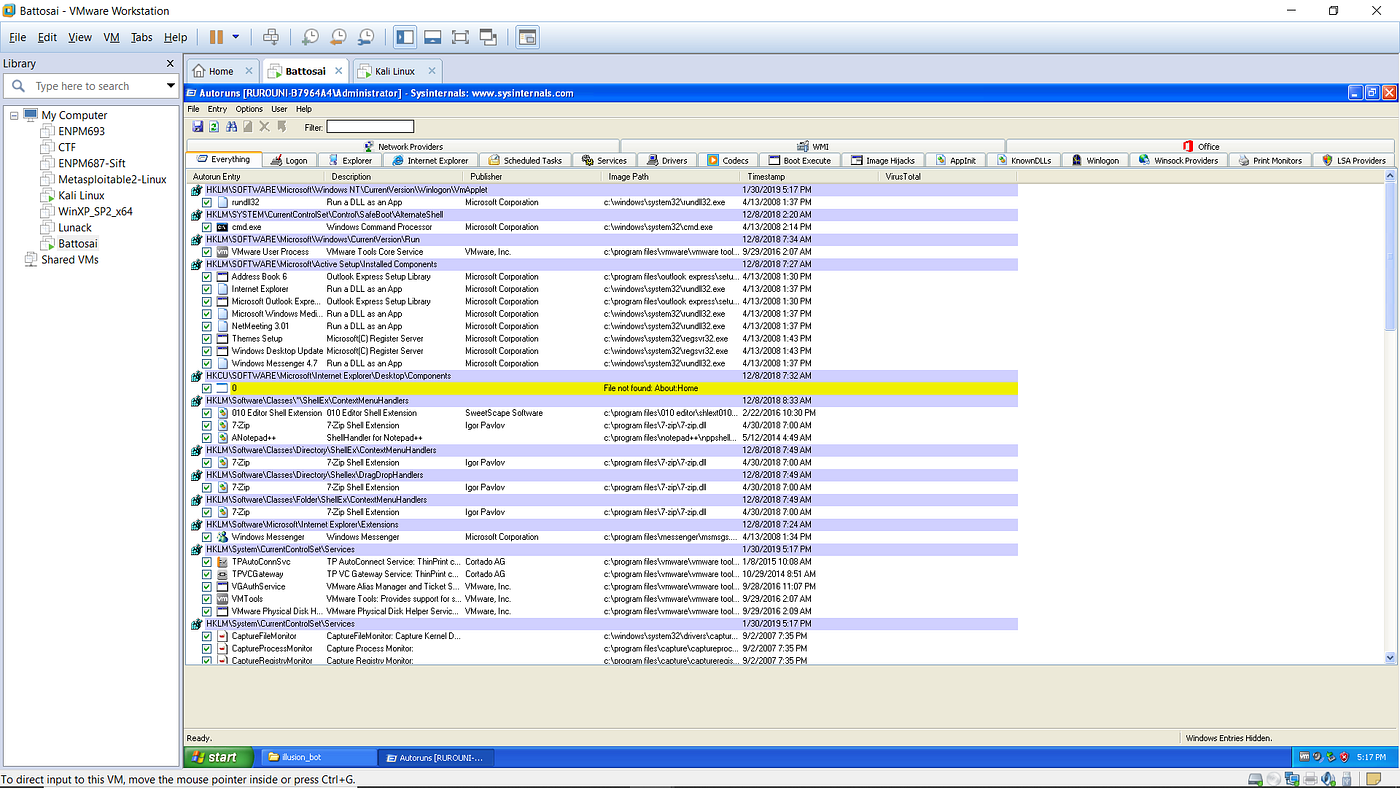Uncheck the rundll32 autorun entry checkbox

click(207, 202)
